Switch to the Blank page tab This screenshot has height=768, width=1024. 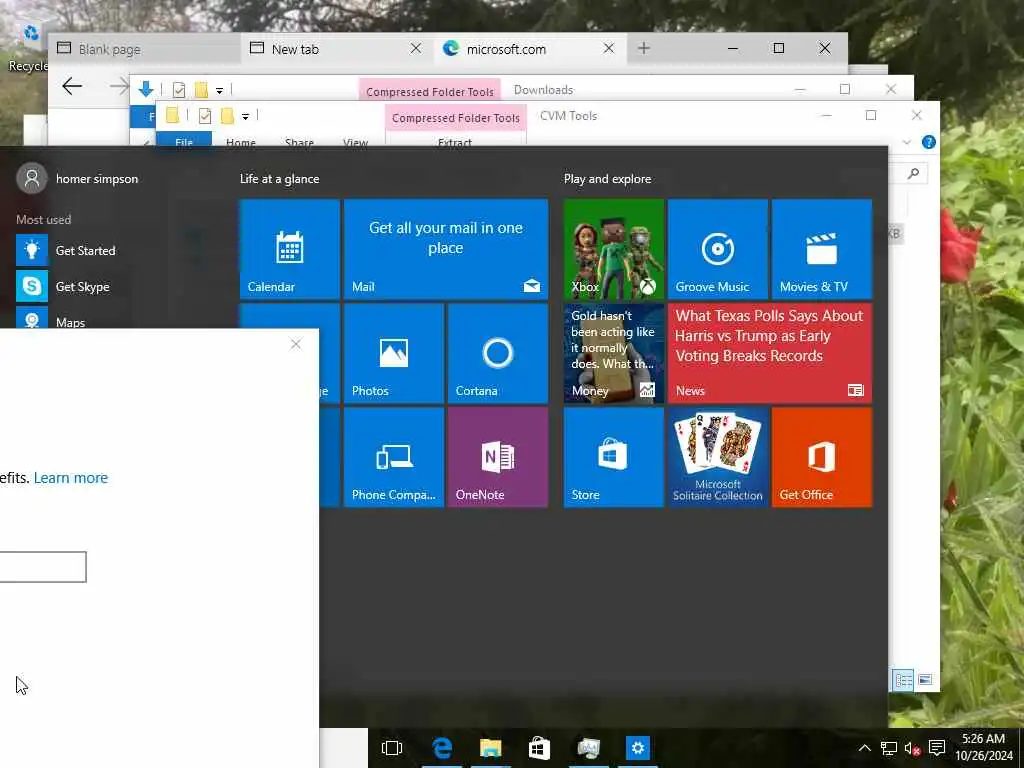pyautogui.click(x=144, y=49)
